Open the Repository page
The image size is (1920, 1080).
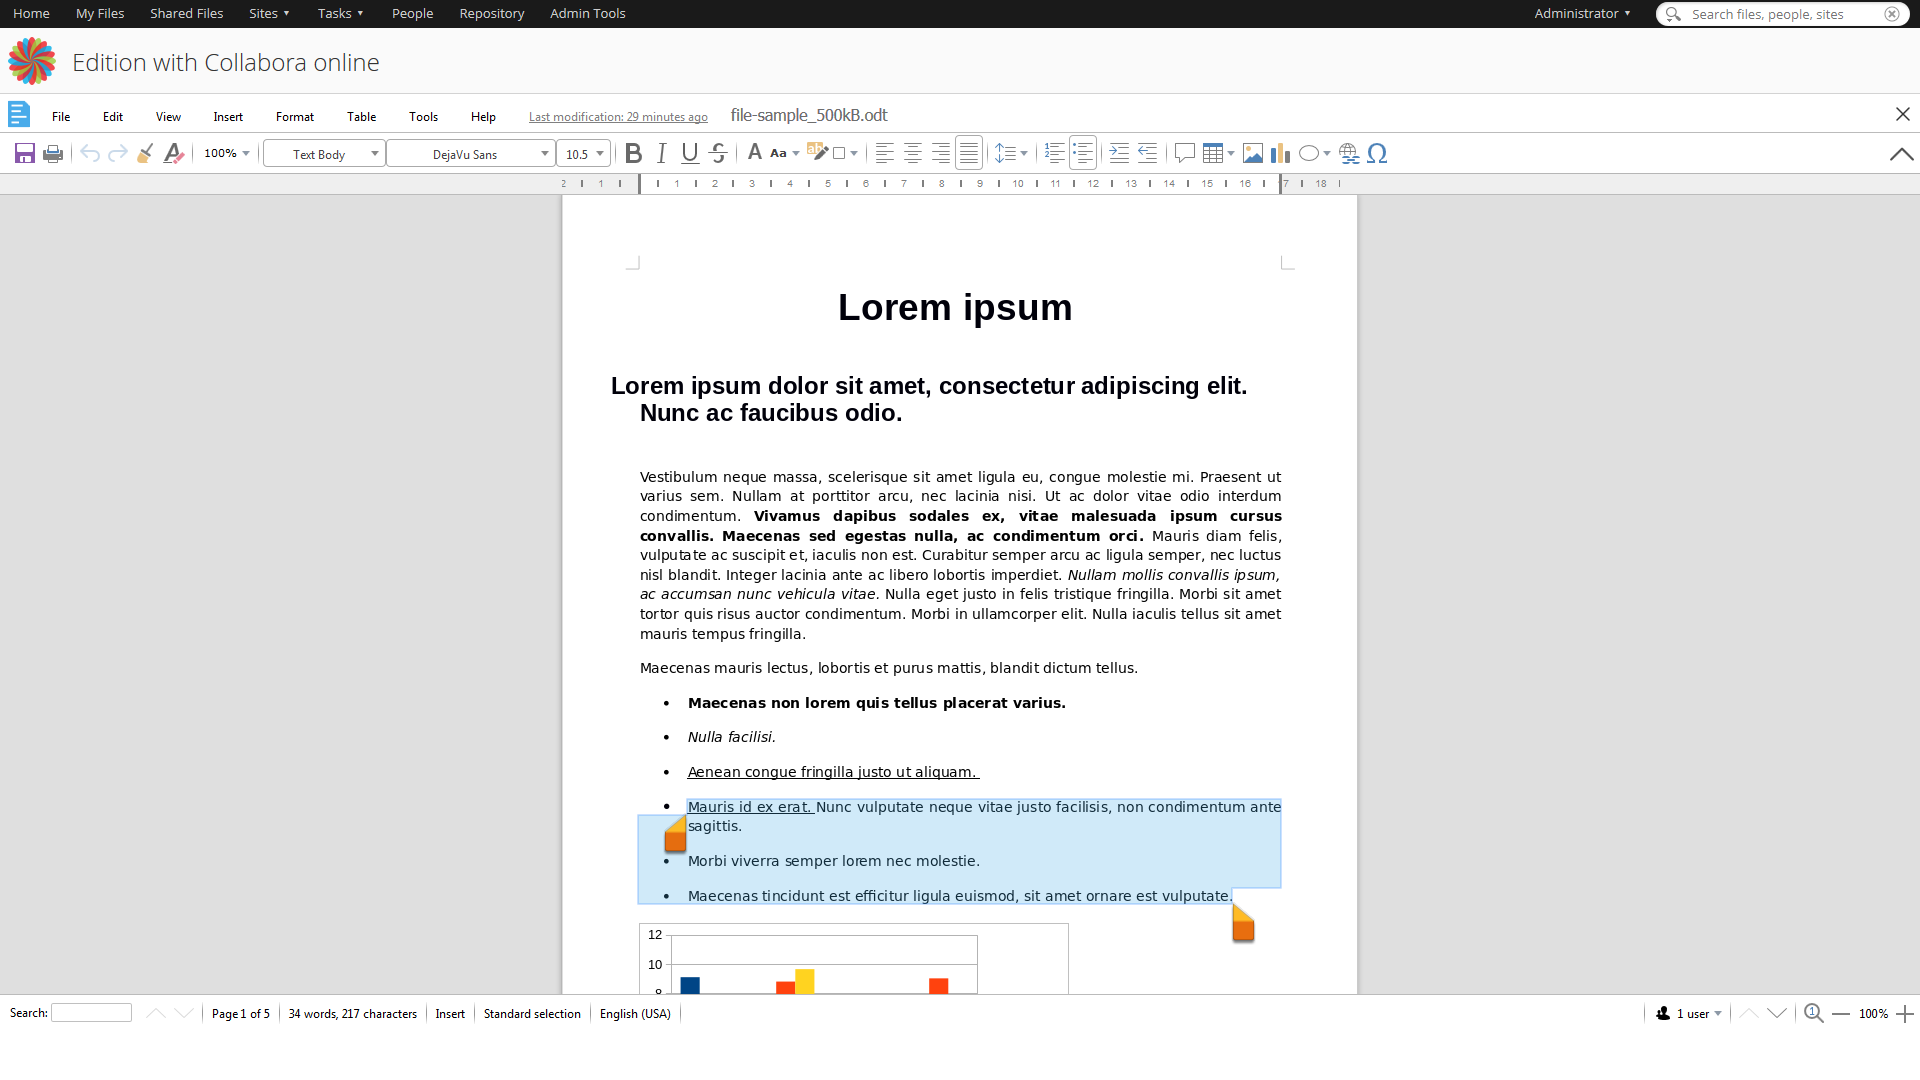(492, 13)
